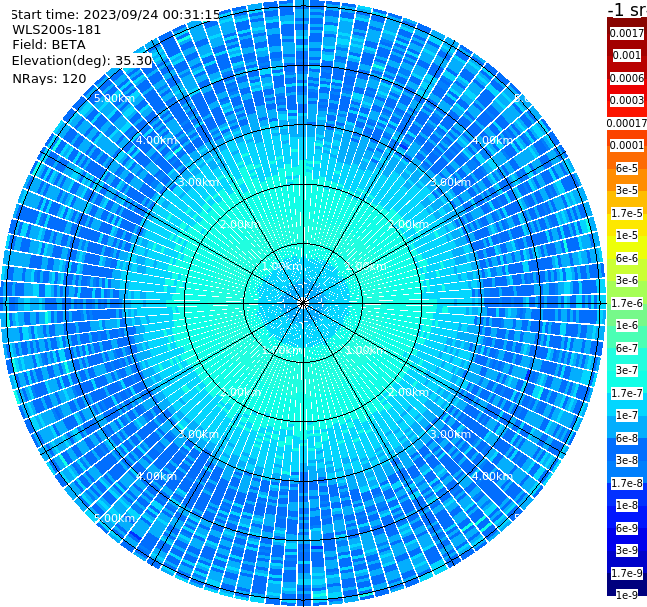The height and width of the screenshot is (607, 647).
Task: Select the 1.7e-7 colorbar tick label
Action: [627, 393]
